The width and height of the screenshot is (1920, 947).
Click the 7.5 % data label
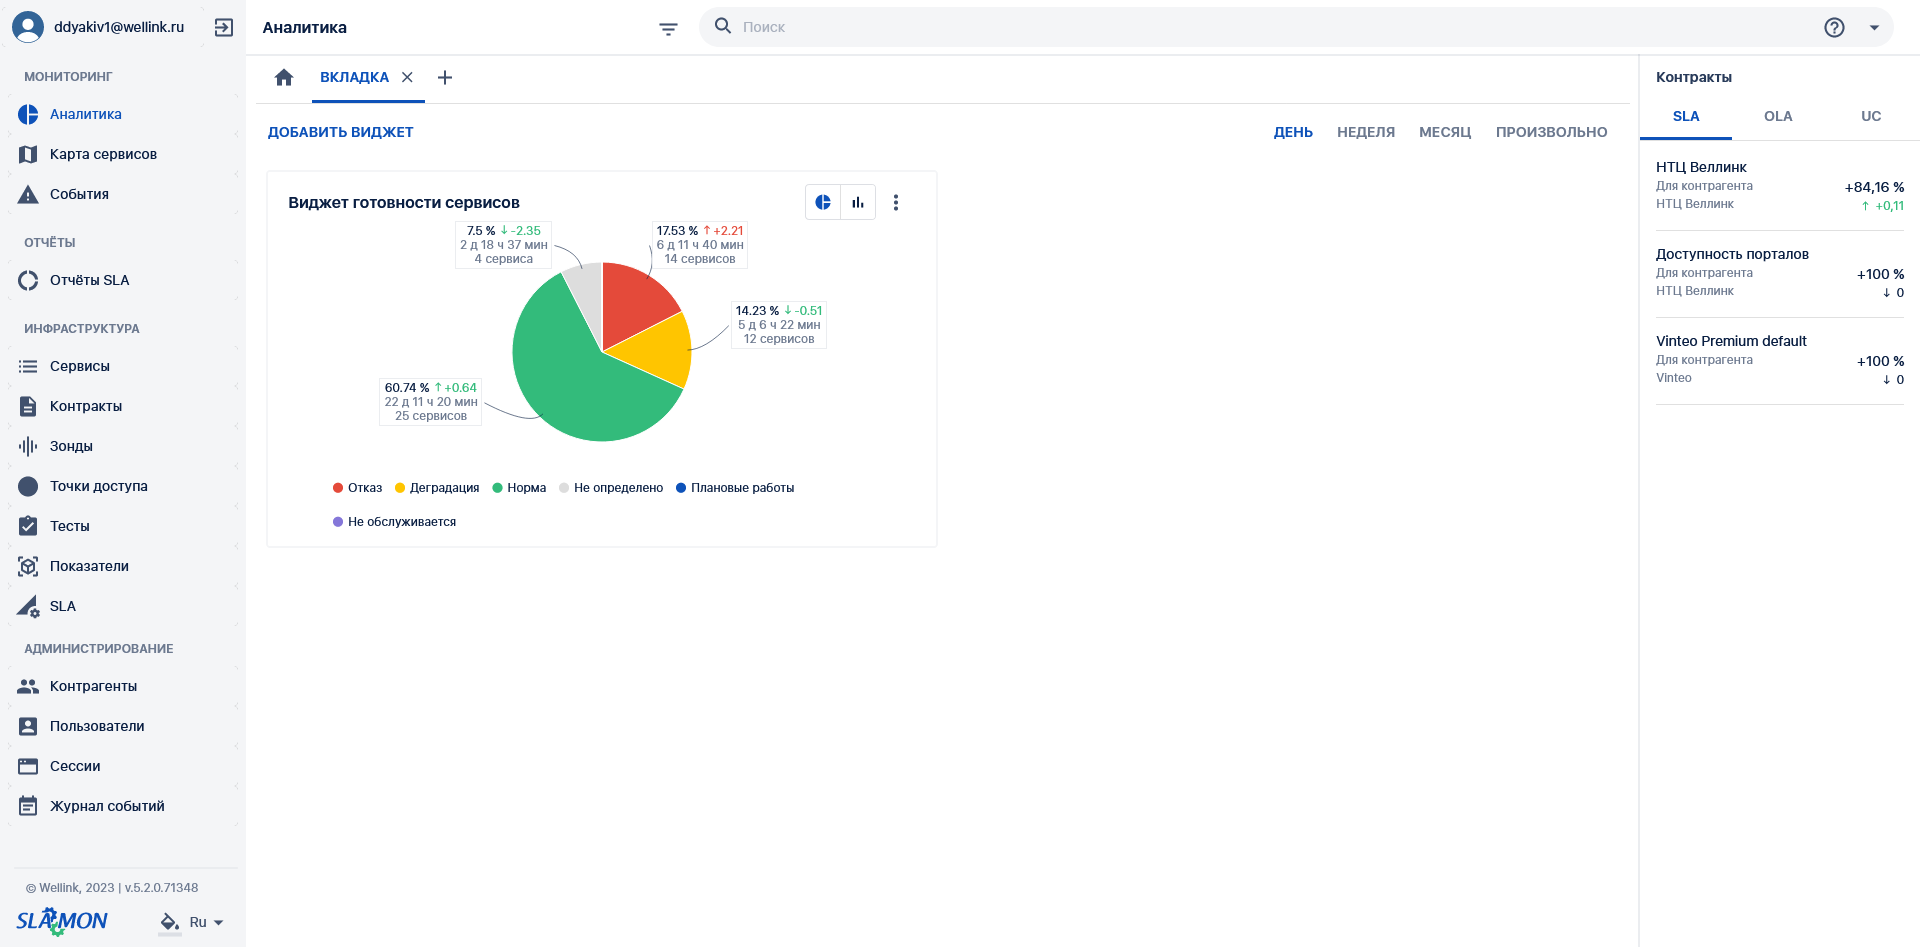(x=504, y=244)
